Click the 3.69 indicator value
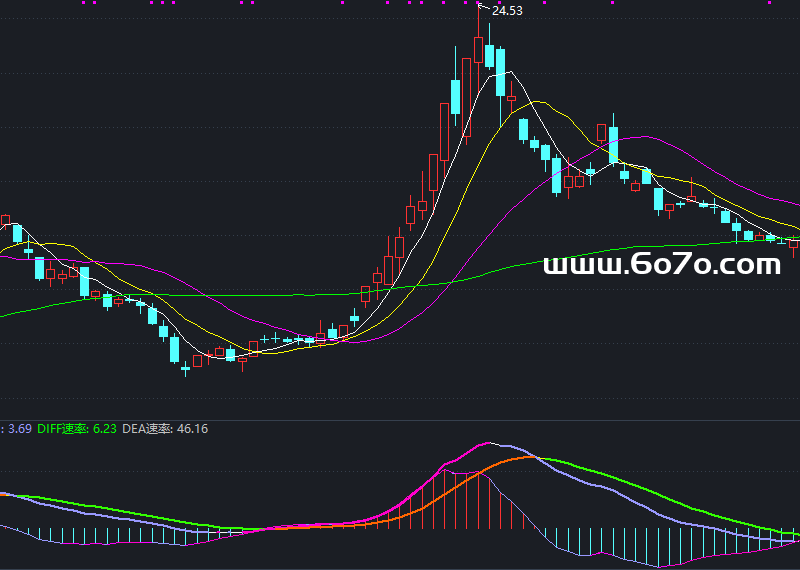 (x=20, y=429)
